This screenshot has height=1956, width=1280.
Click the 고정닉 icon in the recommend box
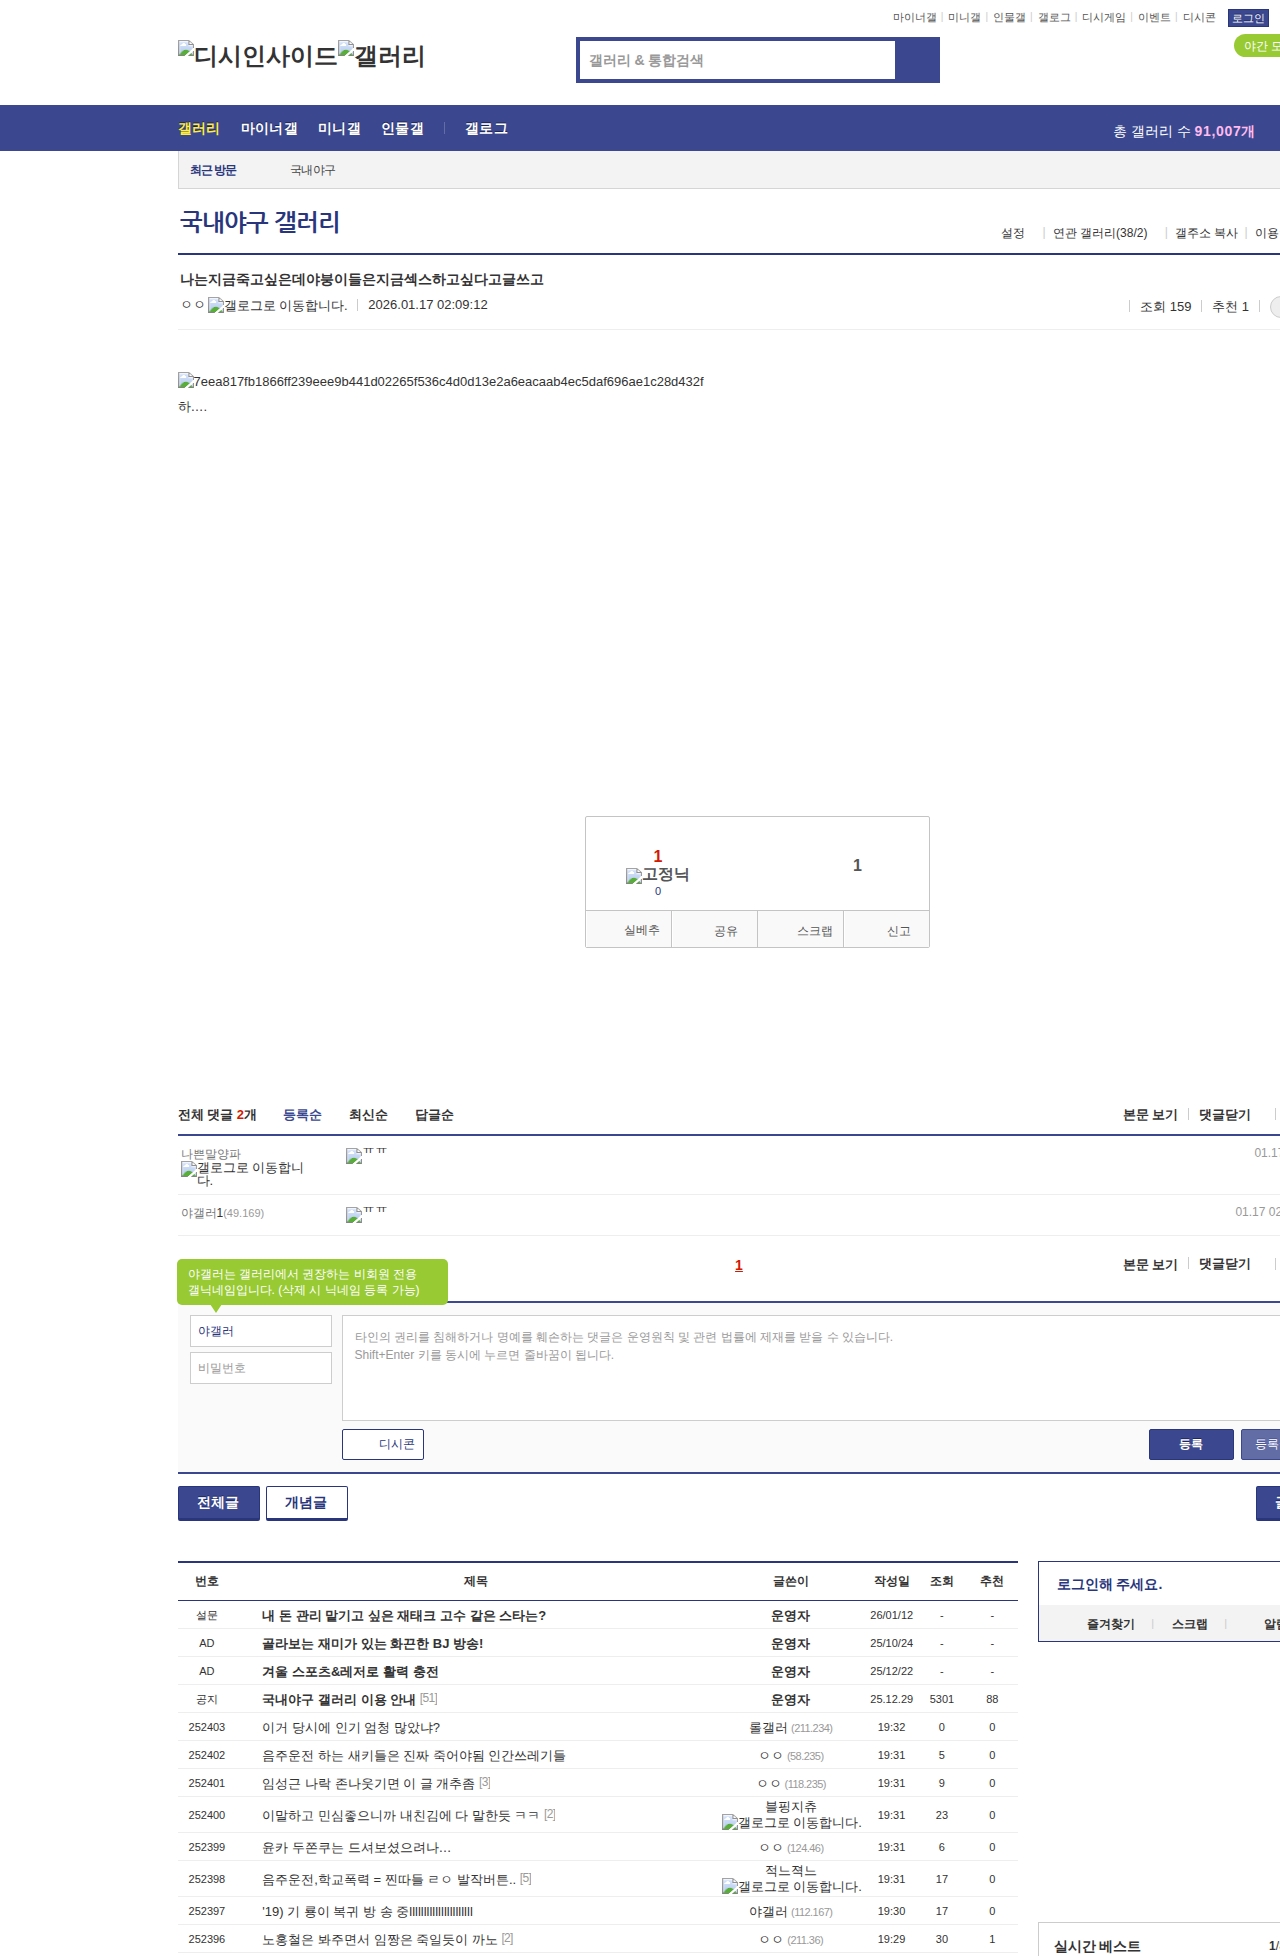click(x=657, y=875)
